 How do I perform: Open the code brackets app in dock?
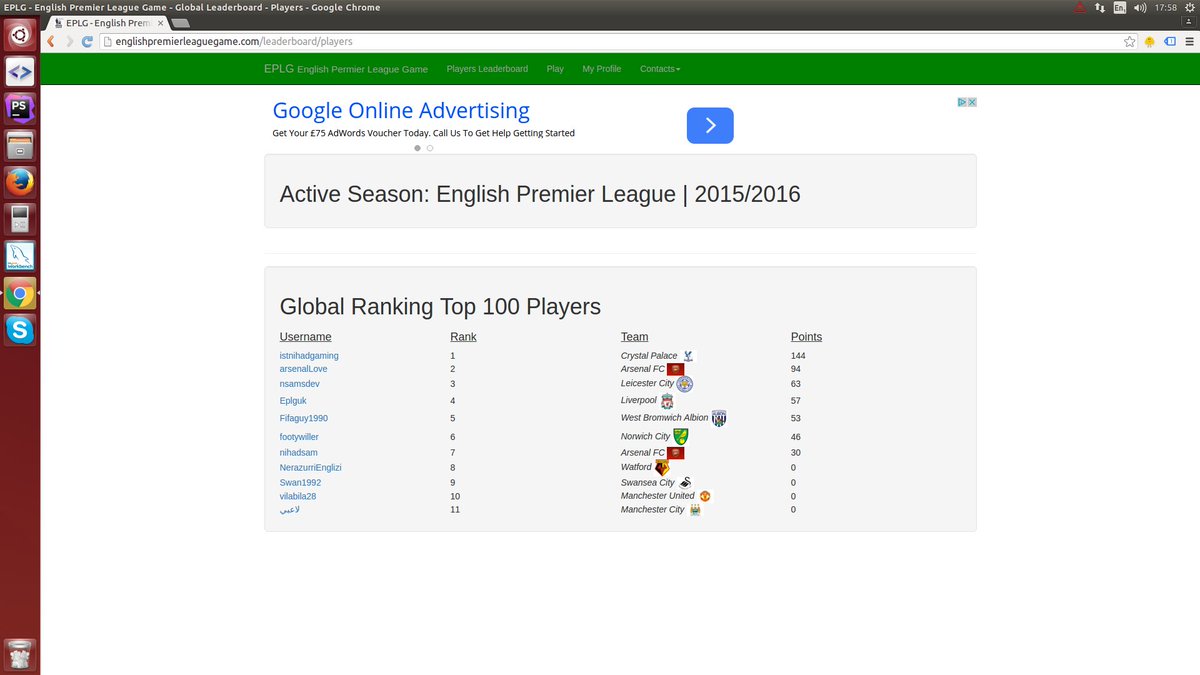(x=20, y=72)
